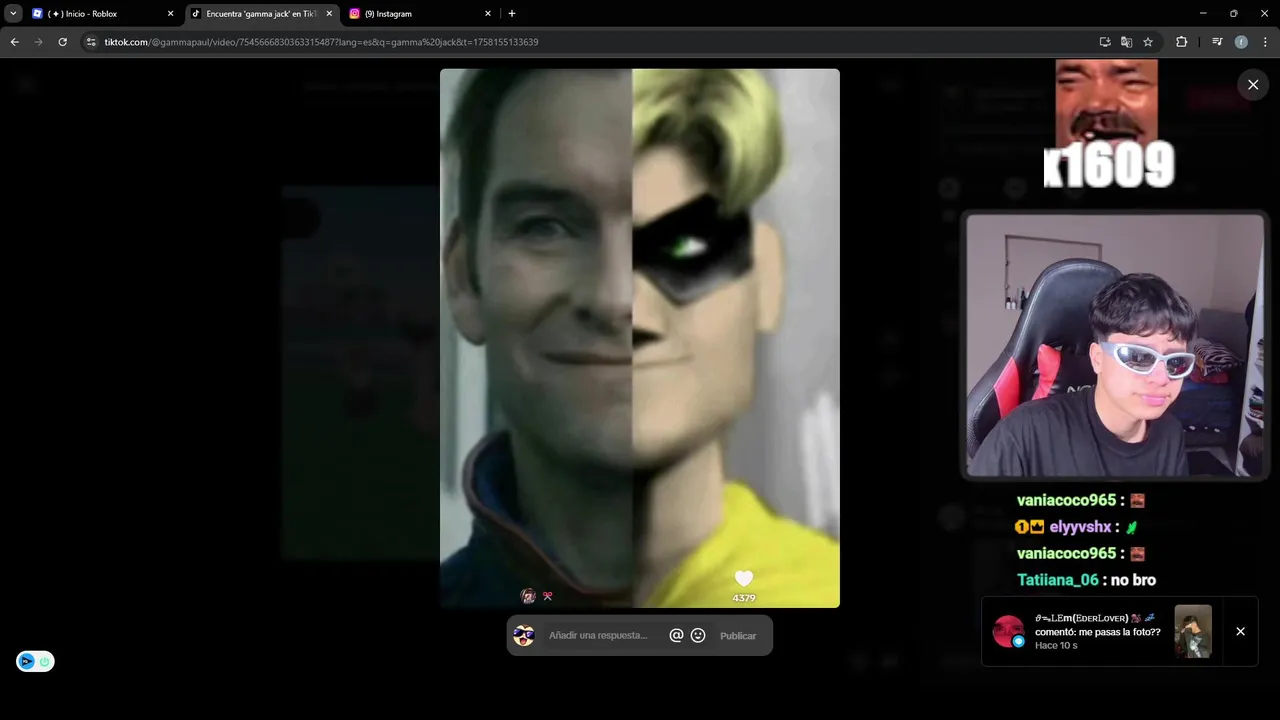
Task: Click the Homelander half-face photo
Action: (536, 338)
